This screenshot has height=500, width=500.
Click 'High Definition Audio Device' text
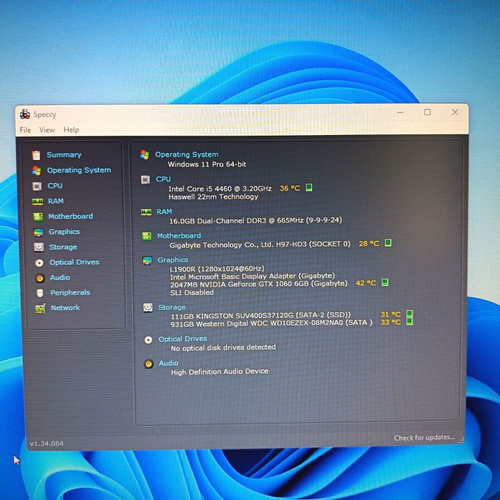coord(220,372)
